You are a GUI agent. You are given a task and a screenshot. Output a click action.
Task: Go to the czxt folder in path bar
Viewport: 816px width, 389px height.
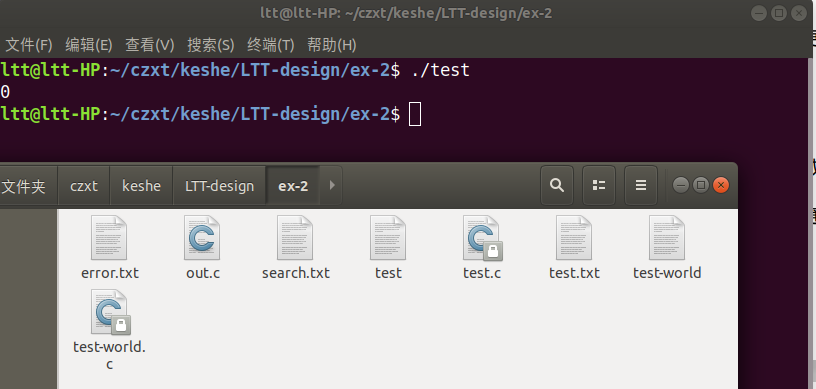84,186
